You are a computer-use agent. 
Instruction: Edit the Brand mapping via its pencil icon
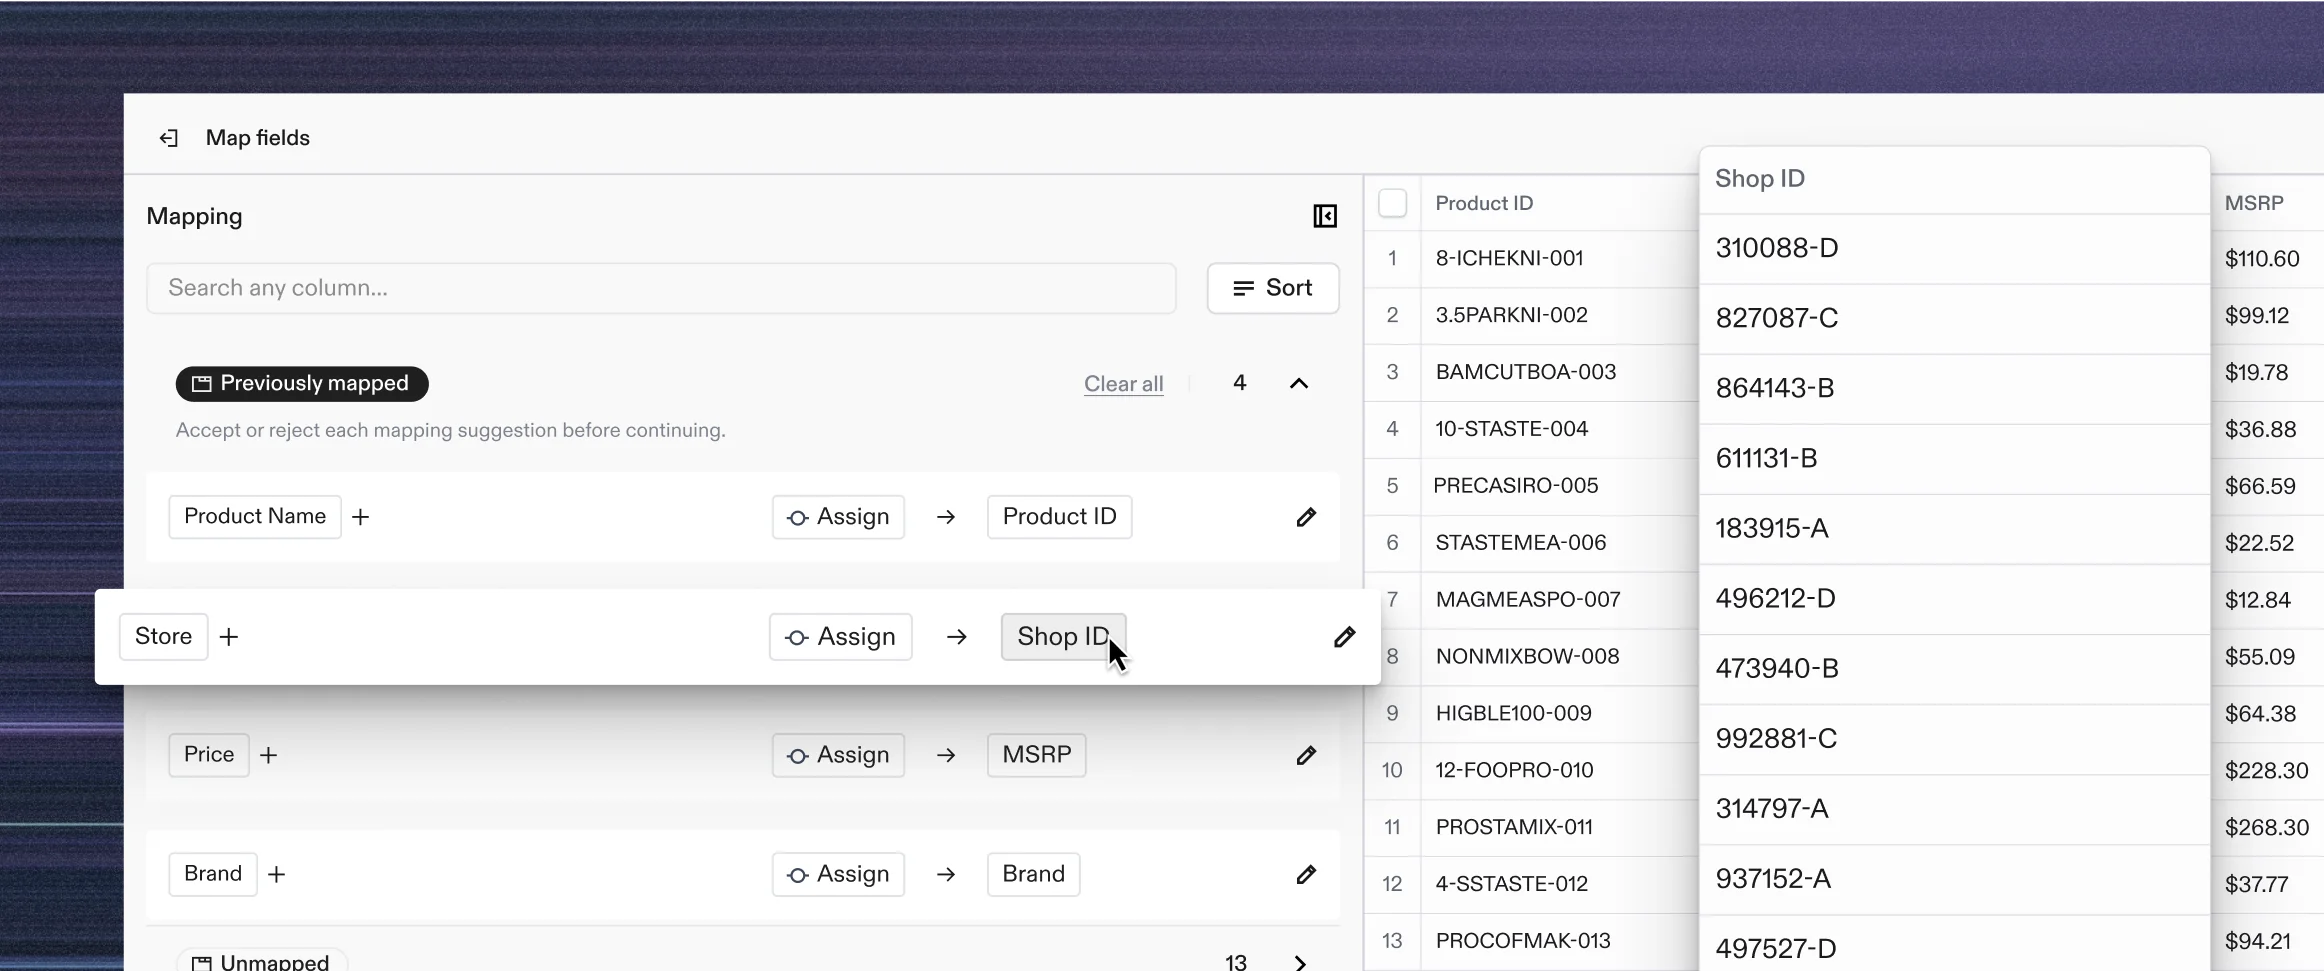[x=1306, y=874]
